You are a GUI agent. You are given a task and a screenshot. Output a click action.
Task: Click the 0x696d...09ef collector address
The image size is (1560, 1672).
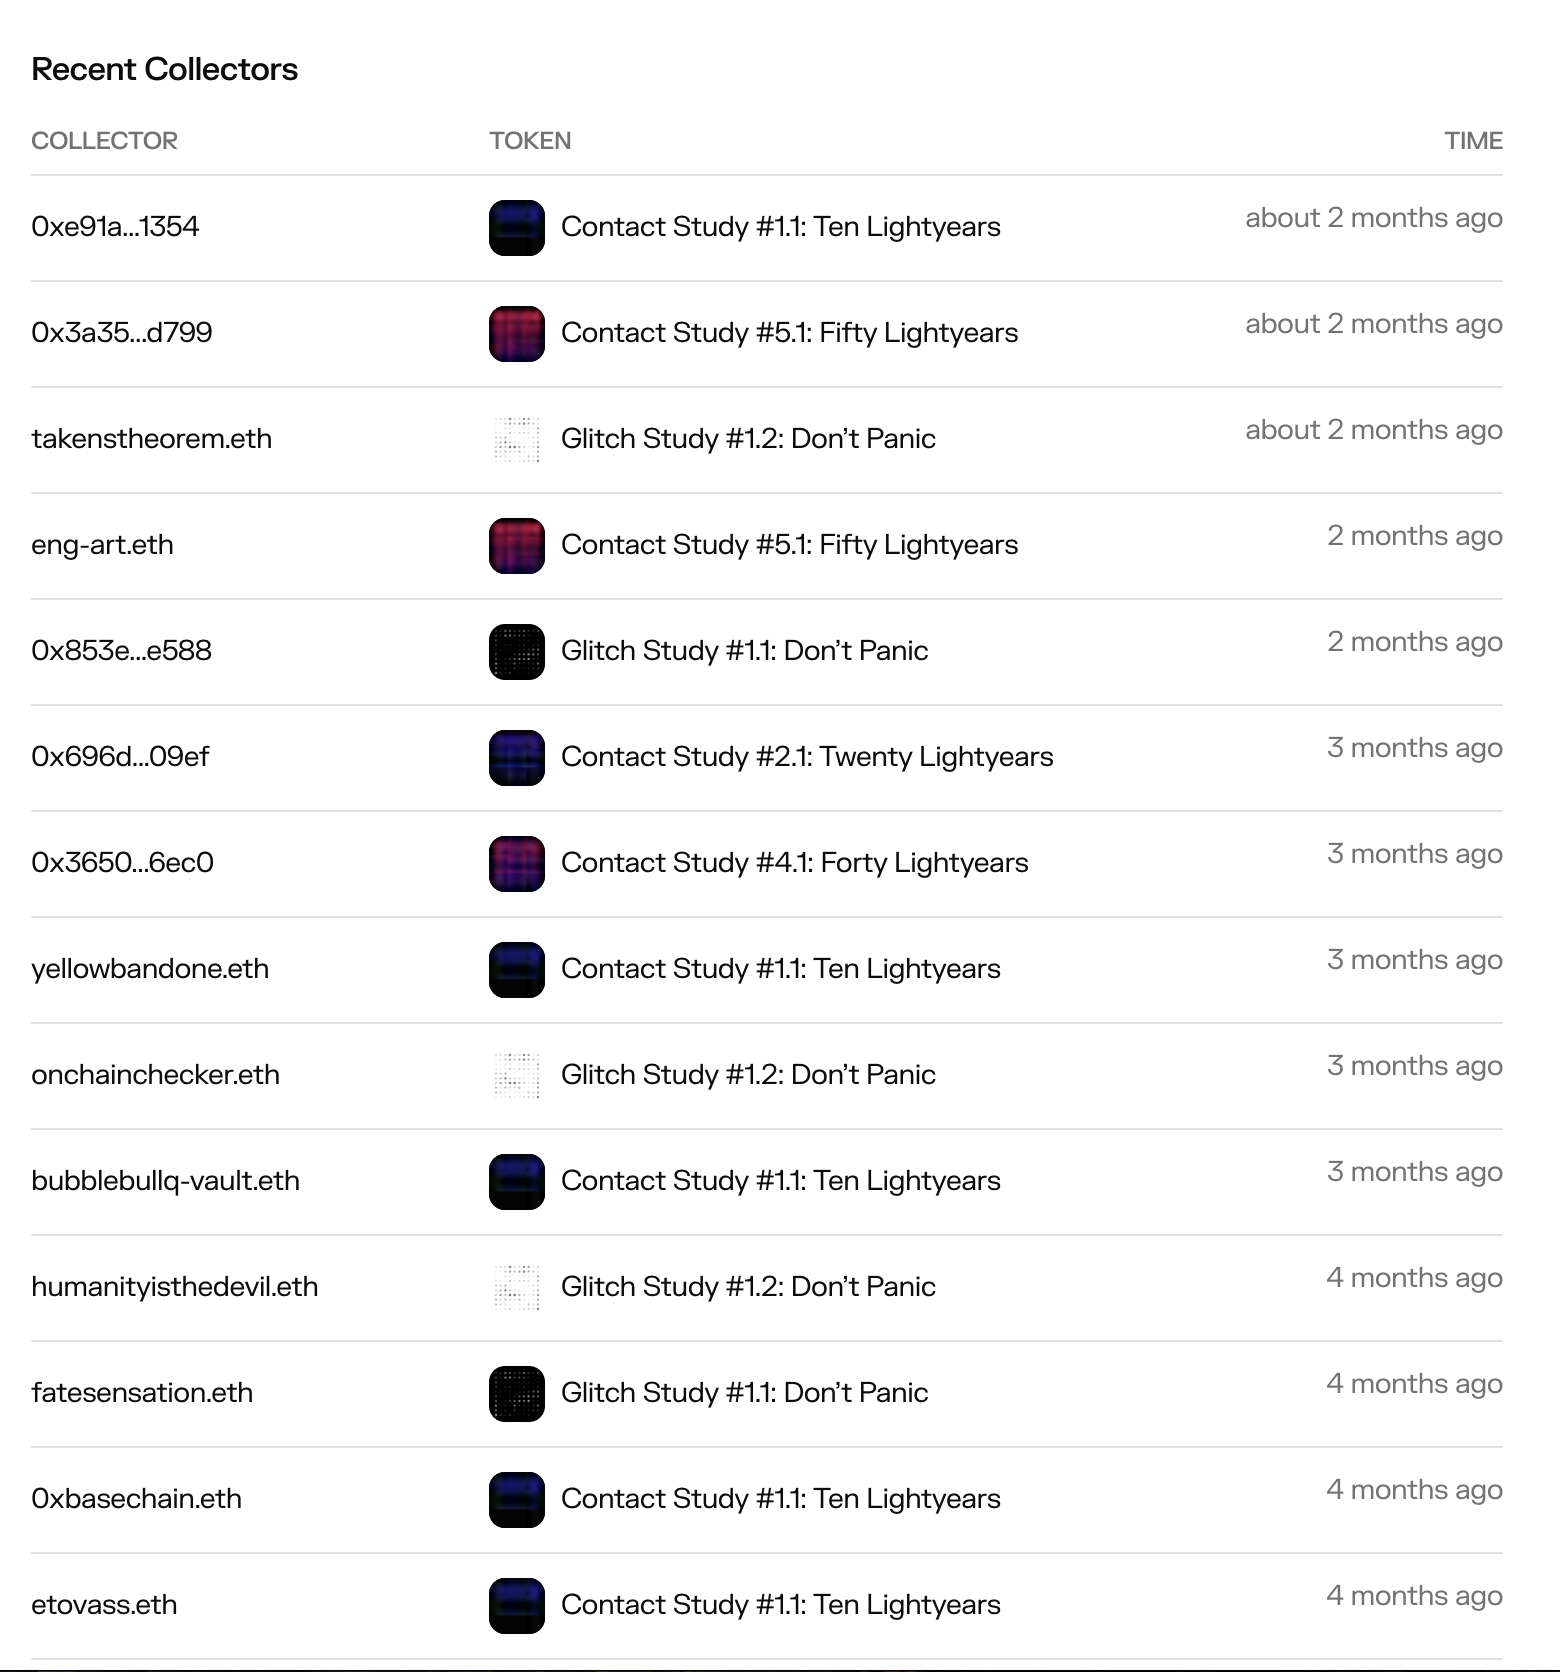pyautogui.click(x=120, y=757)
